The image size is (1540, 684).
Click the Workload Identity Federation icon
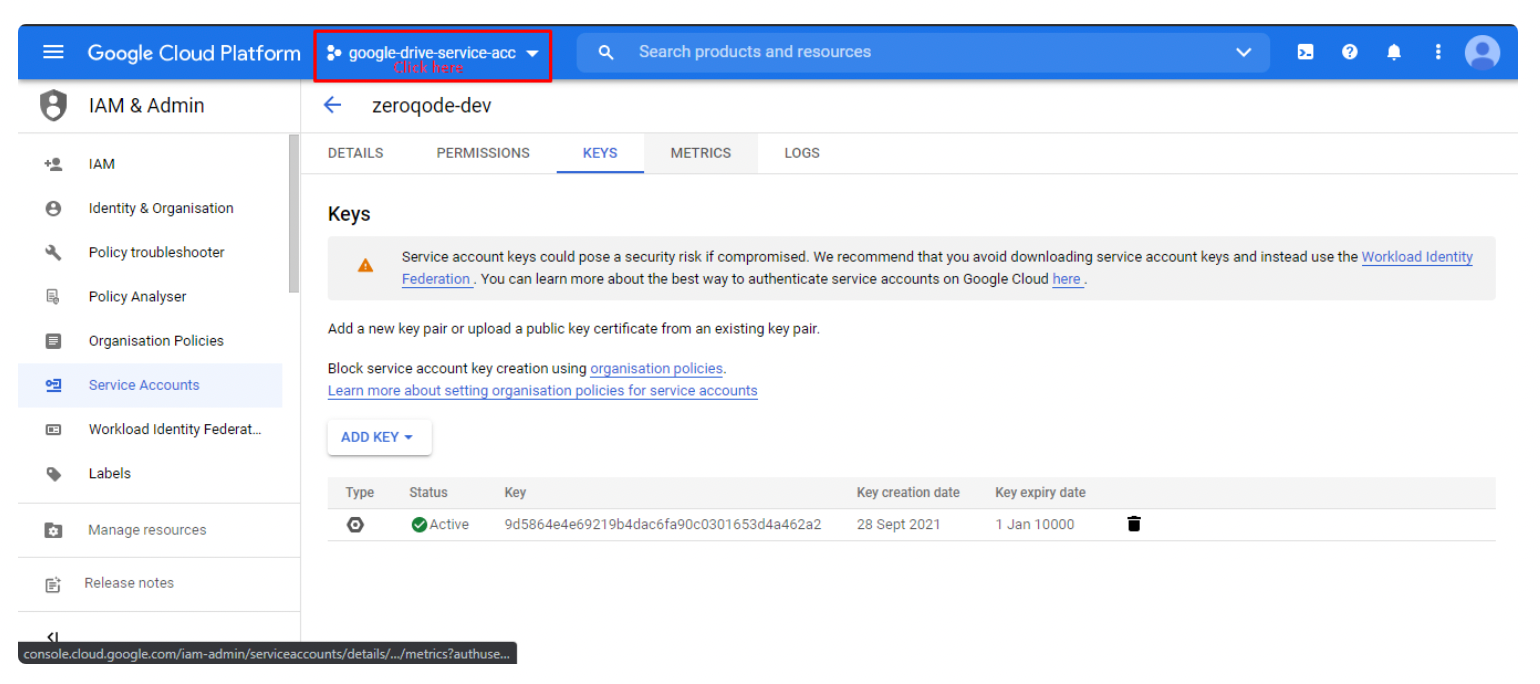pyautogui.click(x=54, y=429)
